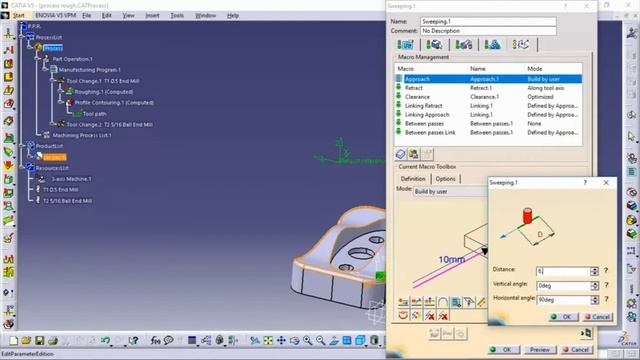Select the Approach macro row
The image size is (640, 360).
point(488,79)
